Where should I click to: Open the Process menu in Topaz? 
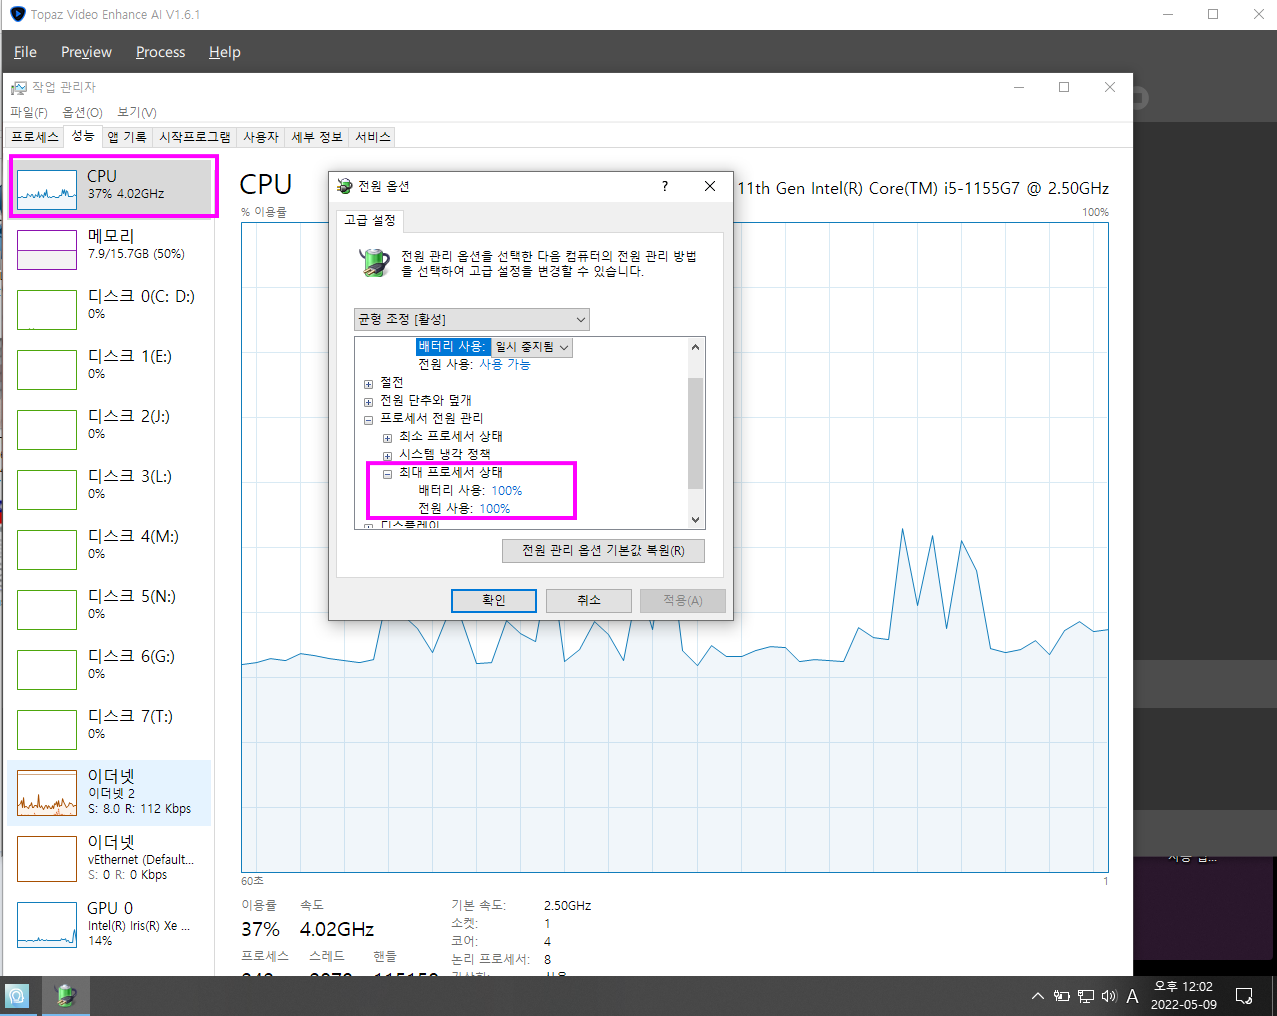(x=160, y=52)
